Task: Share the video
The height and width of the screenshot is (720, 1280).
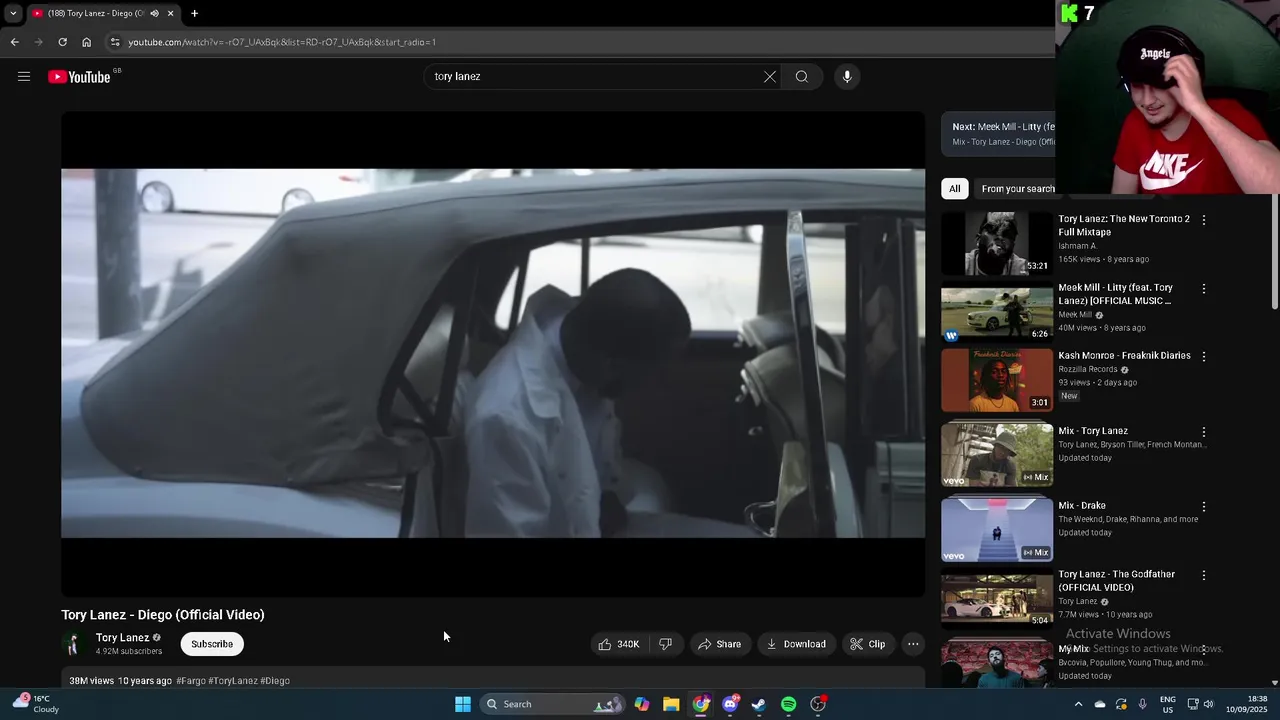Action: pos(720,644)
